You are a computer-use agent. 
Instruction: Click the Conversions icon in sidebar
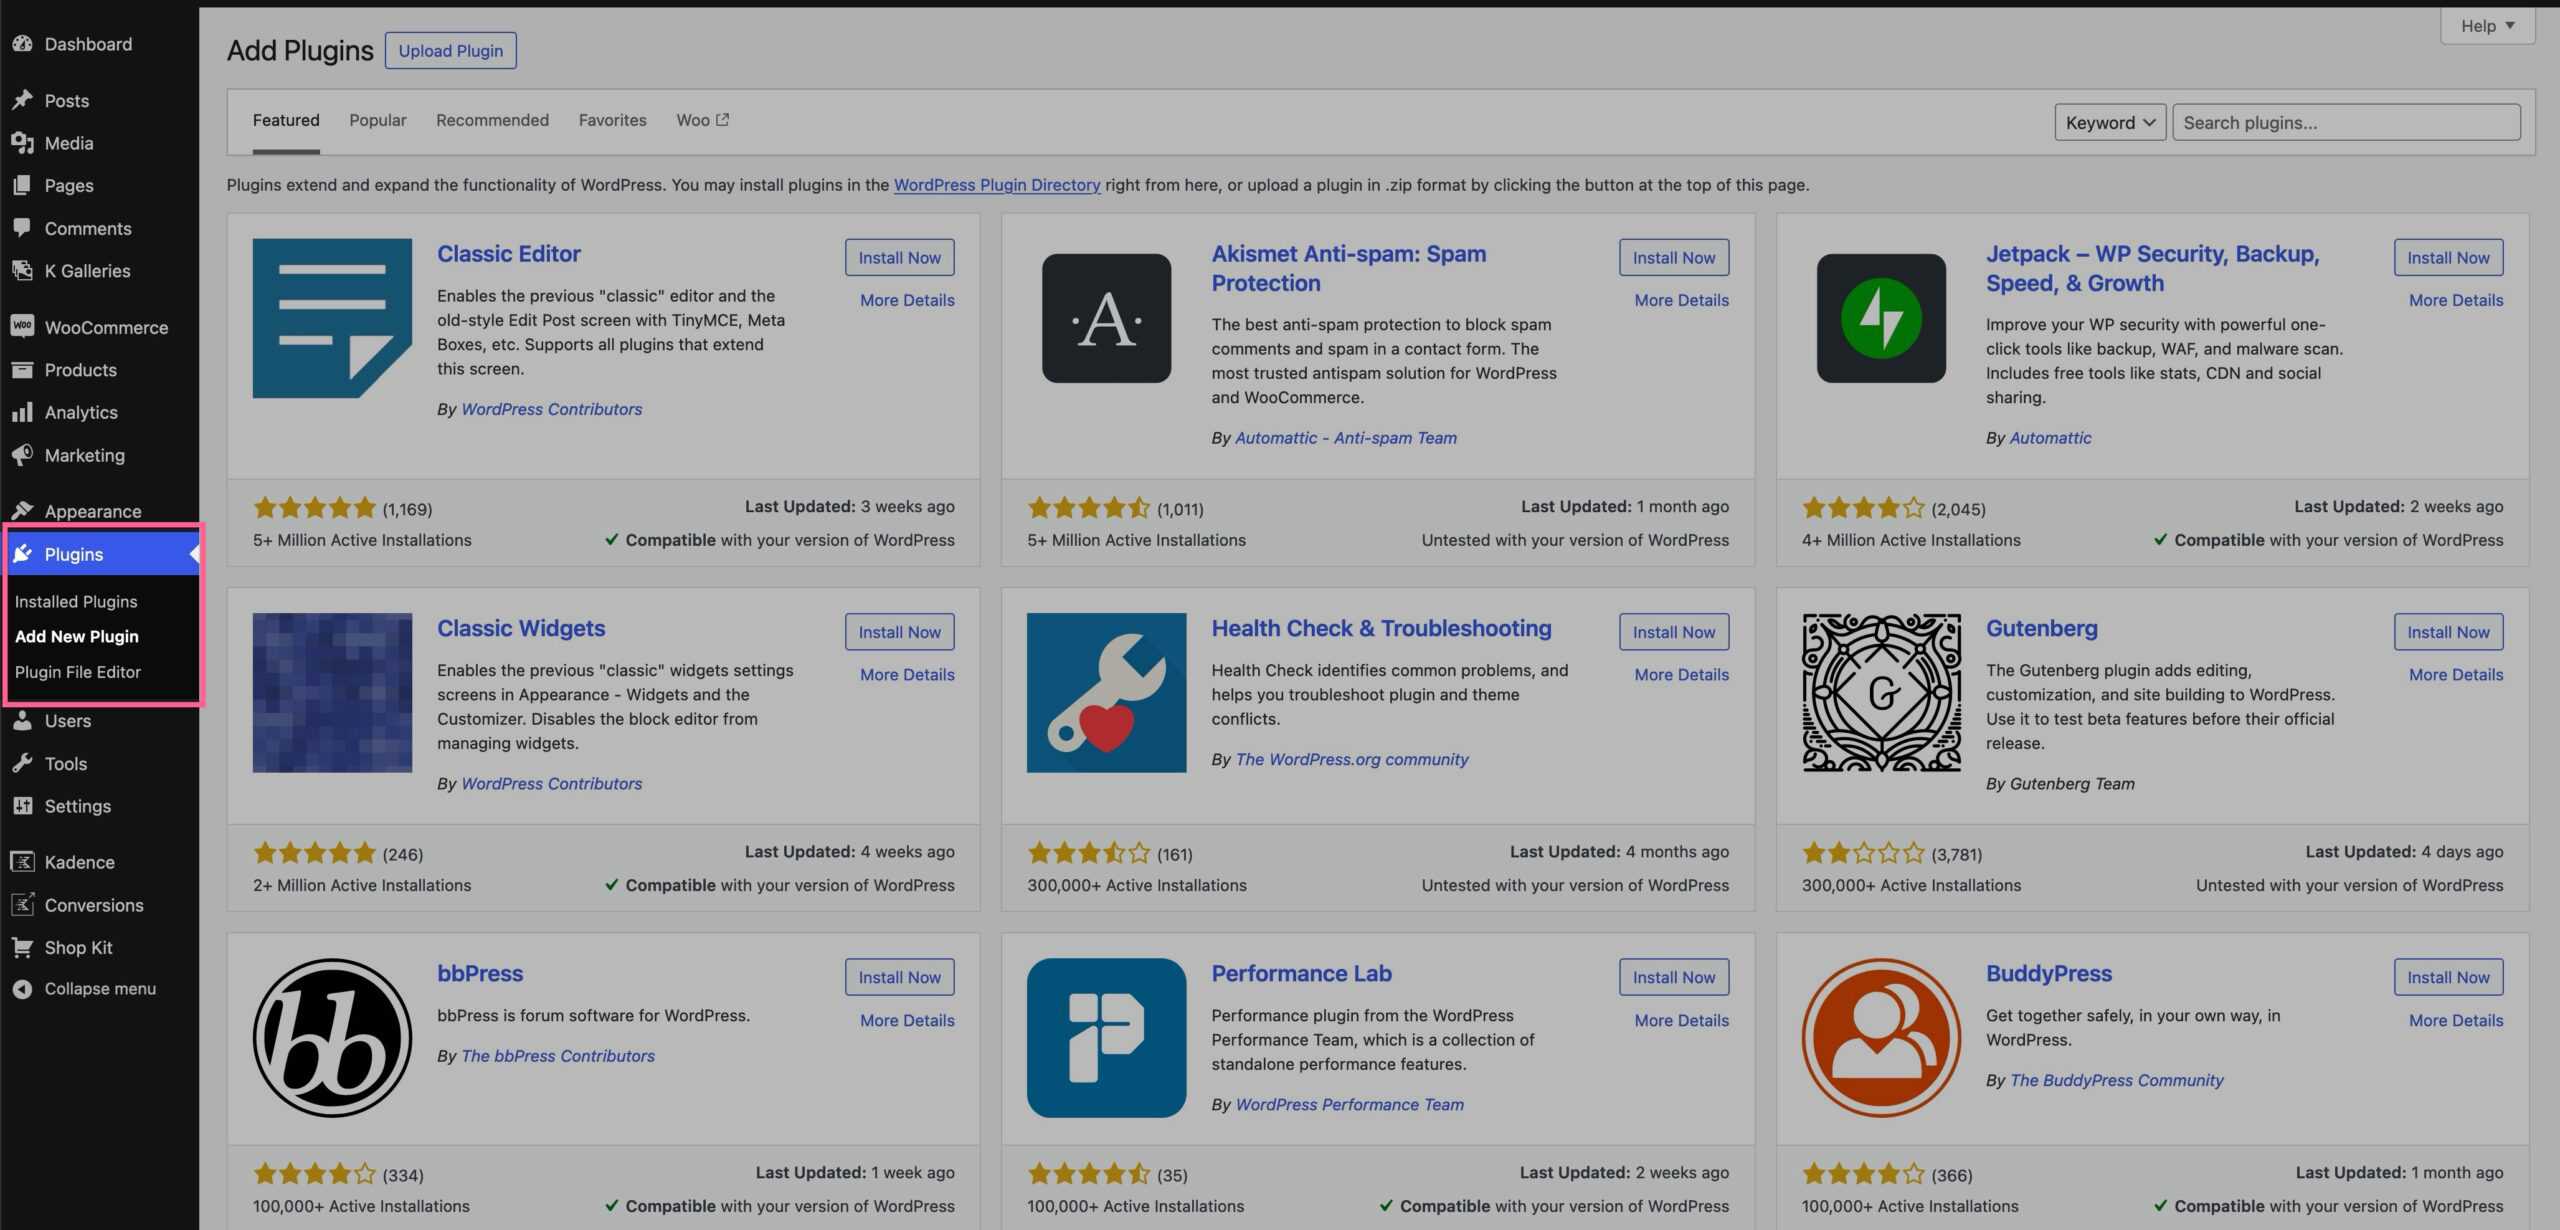22,905
